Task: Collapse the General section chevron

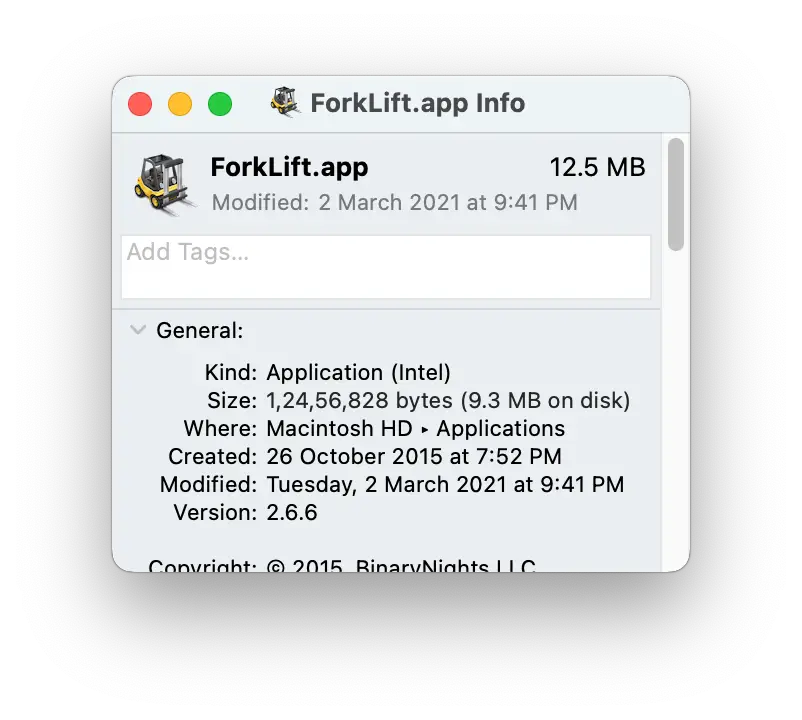Action: tap(138, 330)
